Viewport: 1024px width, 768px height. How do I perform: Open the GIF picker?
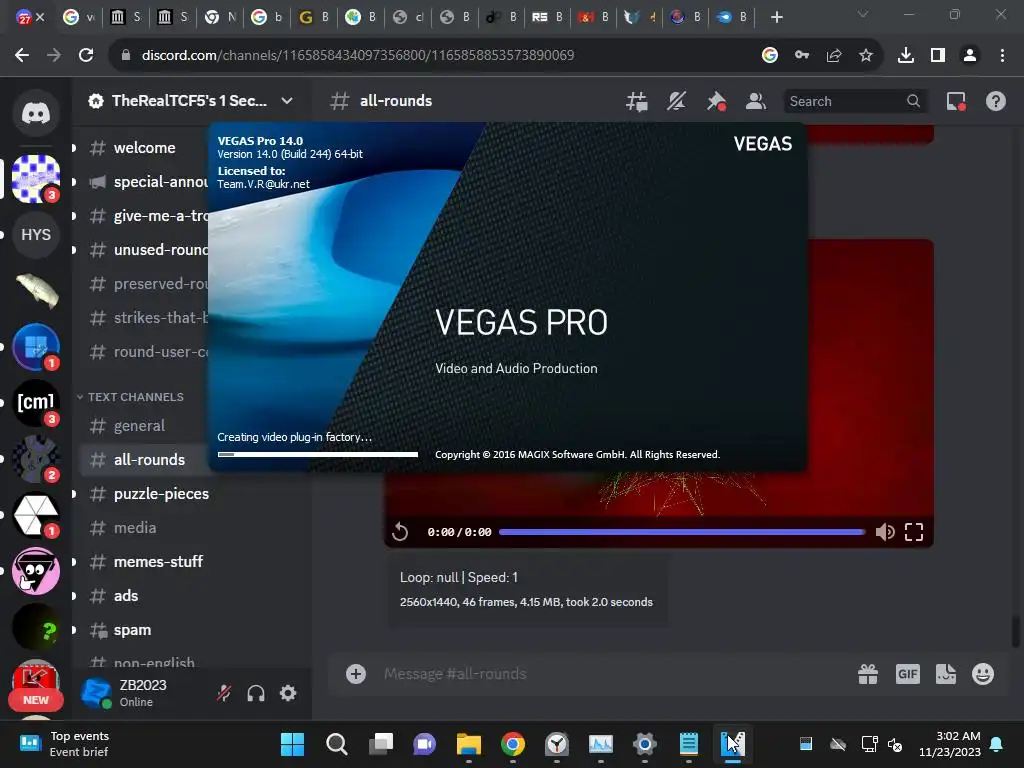908,674
